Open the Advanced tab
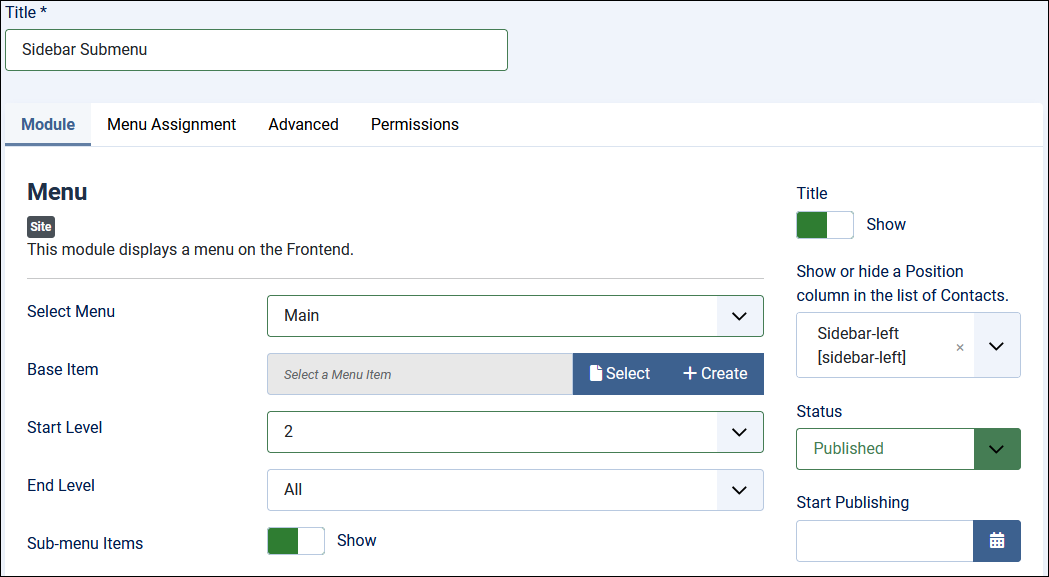 point(304,125)
